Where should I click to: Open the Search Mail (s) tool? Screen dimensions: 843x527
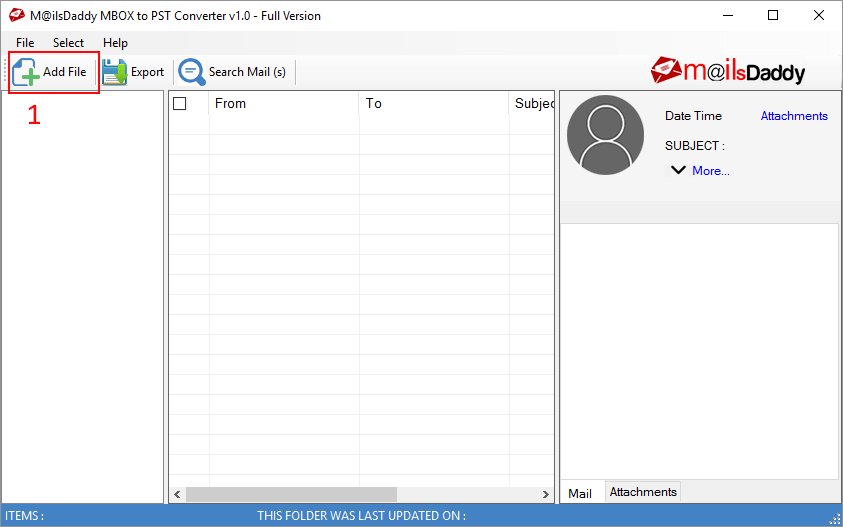tap(232, 72)
